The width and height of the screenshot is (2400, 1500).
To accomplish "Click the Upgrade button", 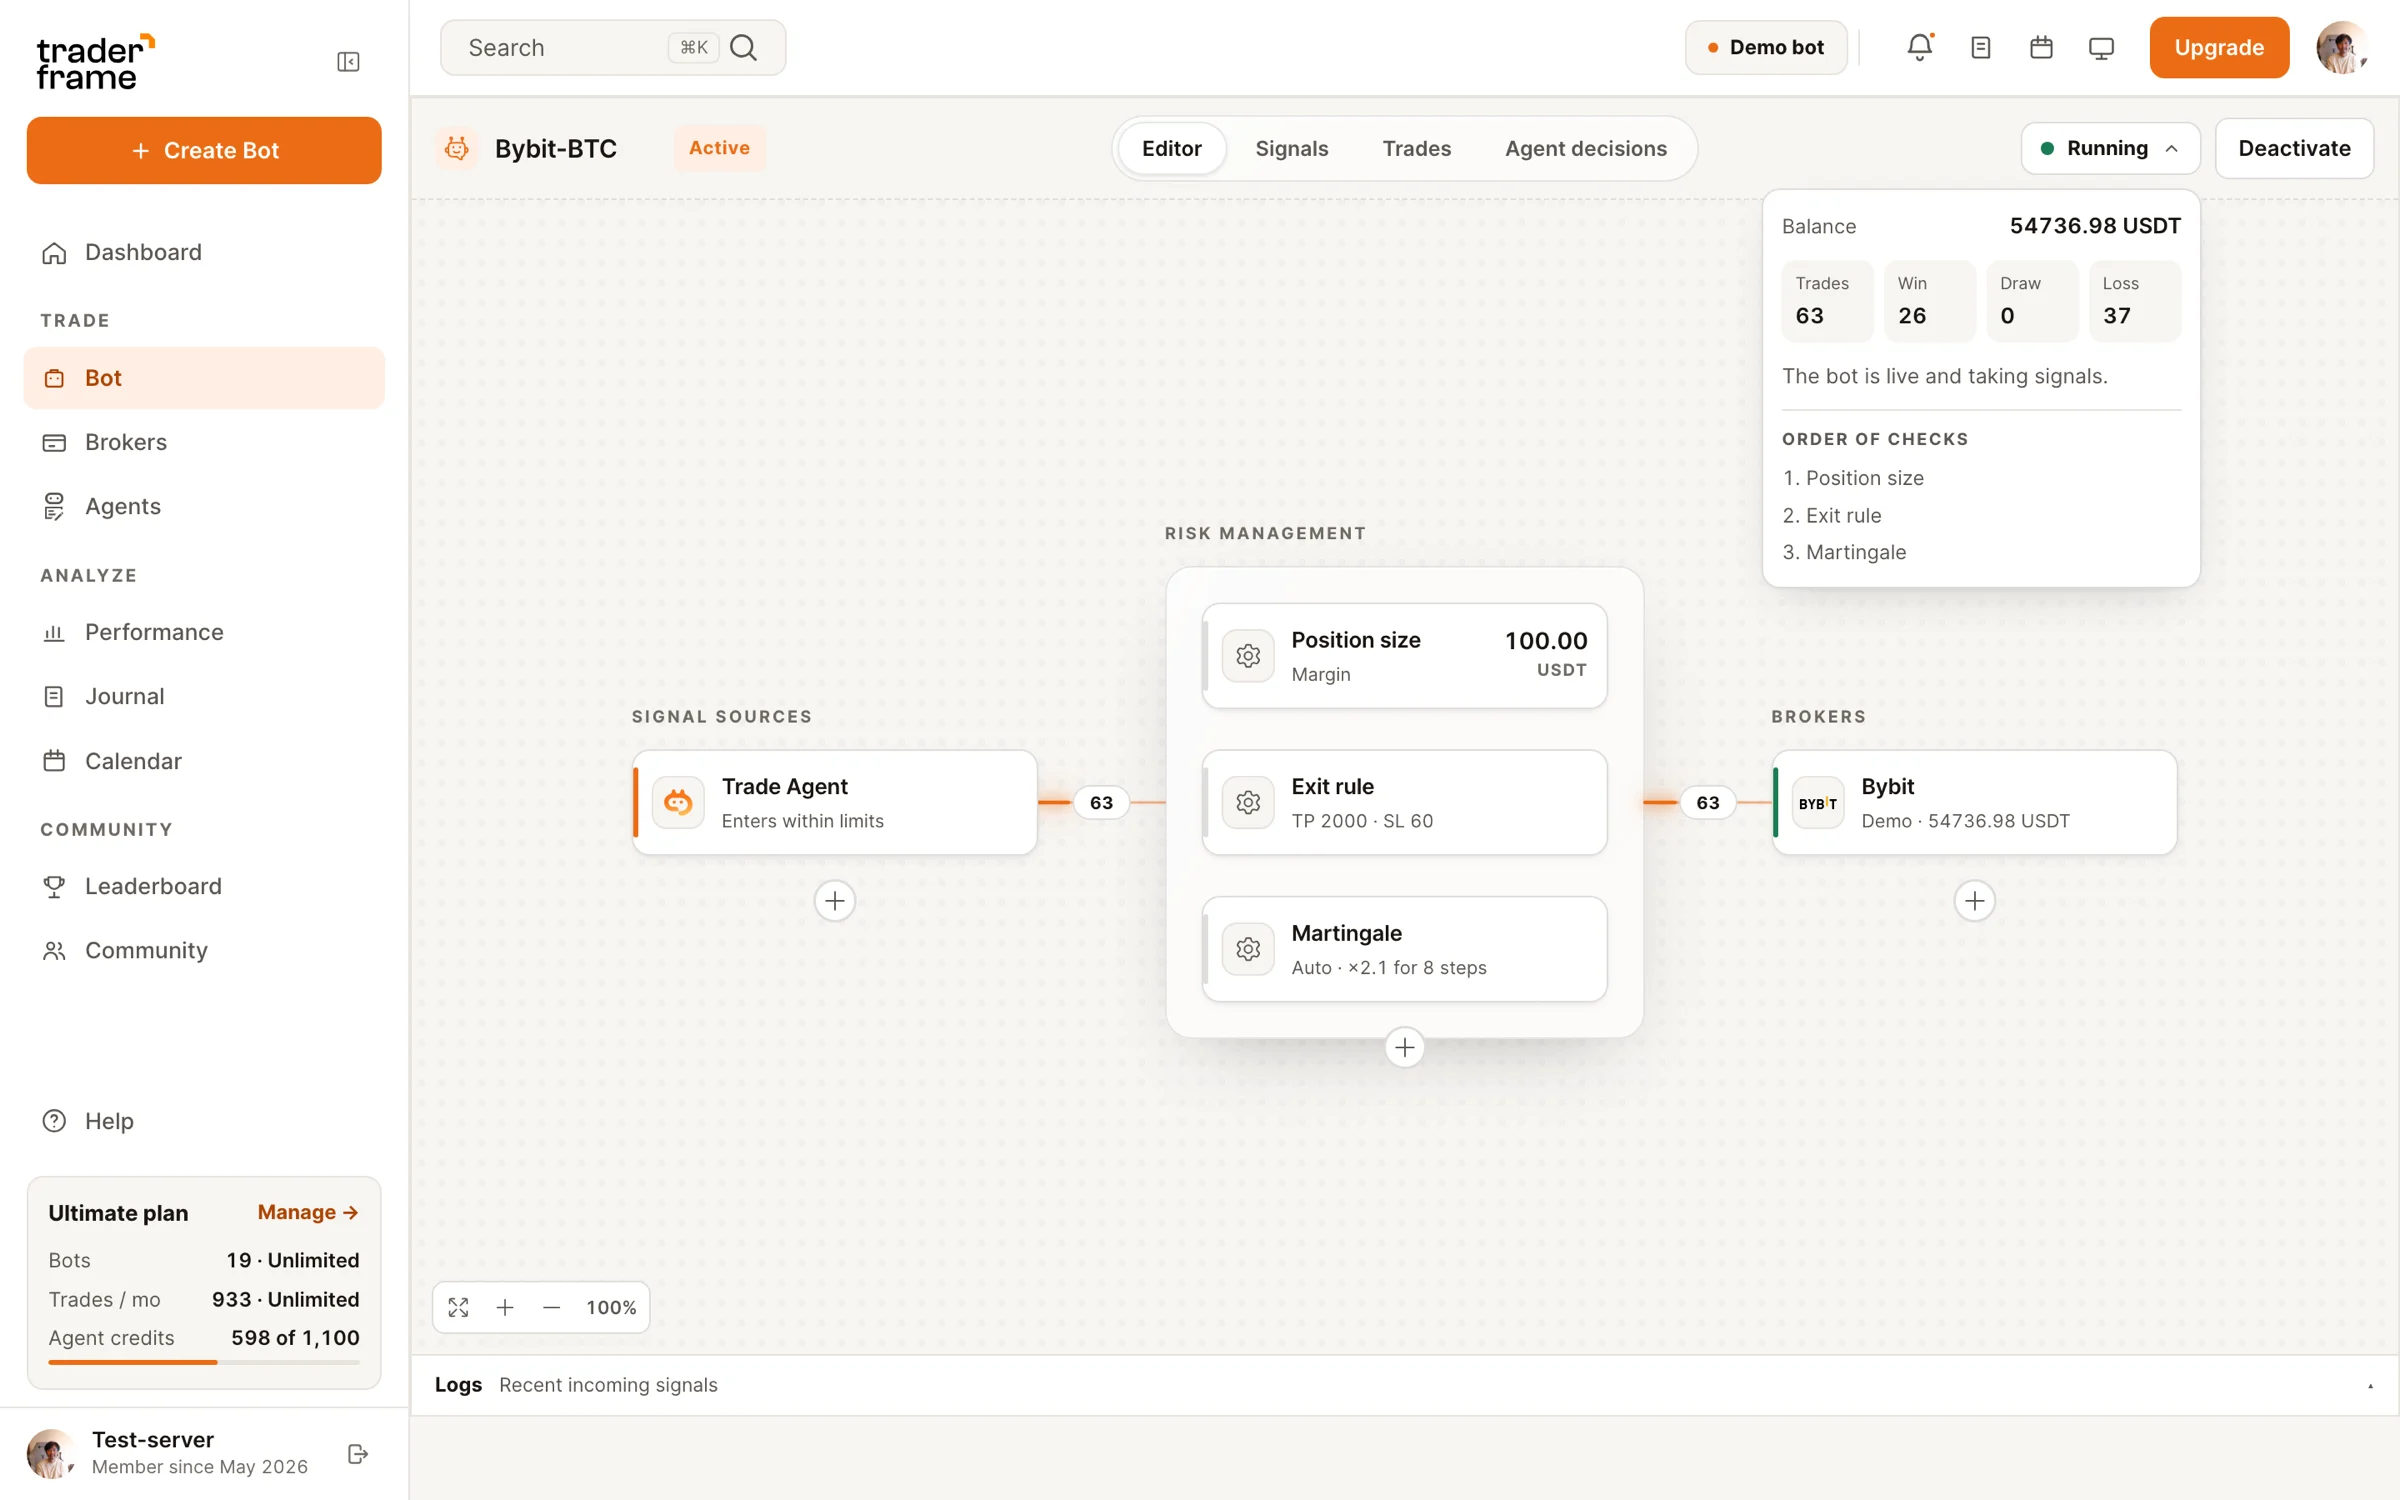I will click(x=2218, y=47).
